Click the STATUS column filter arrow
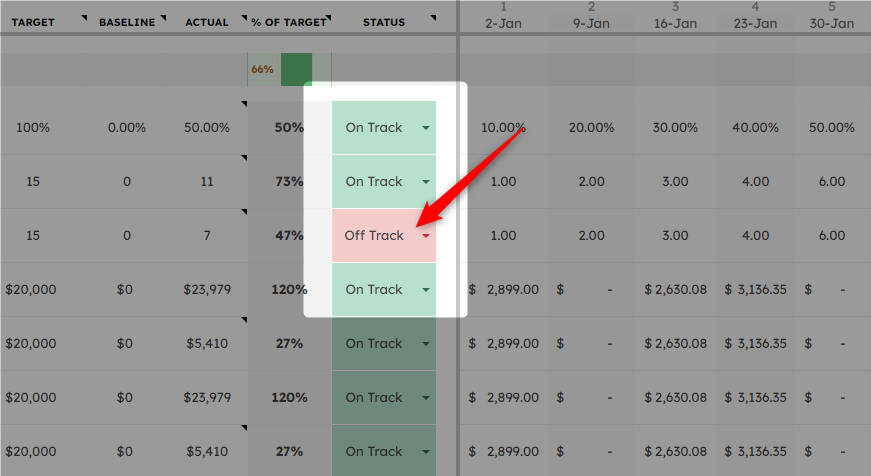The width and height of the screenshot is (871, 476). (433, 18)
